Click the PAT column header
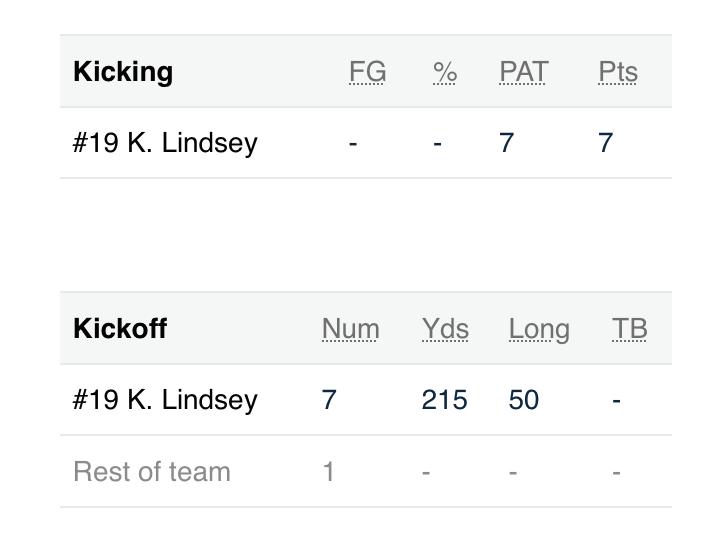Image resolution: width=714 pixels, height=548 pixels. click(523, 72)
